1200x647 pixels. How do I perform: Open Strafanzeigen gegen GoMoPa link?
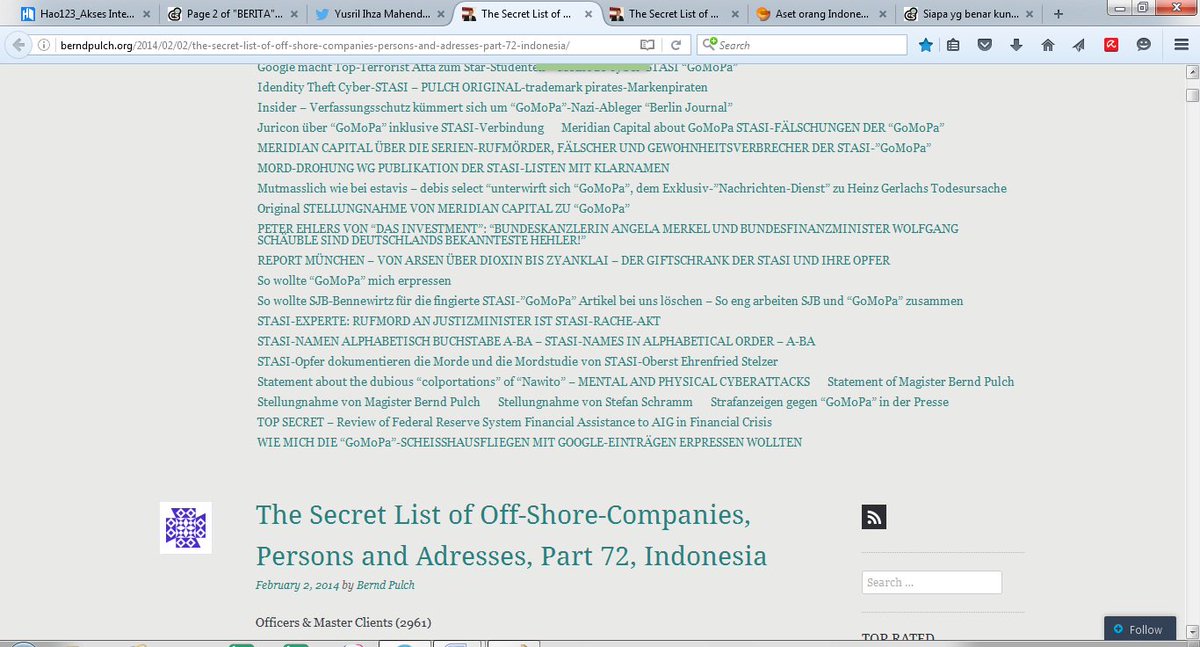829,401
